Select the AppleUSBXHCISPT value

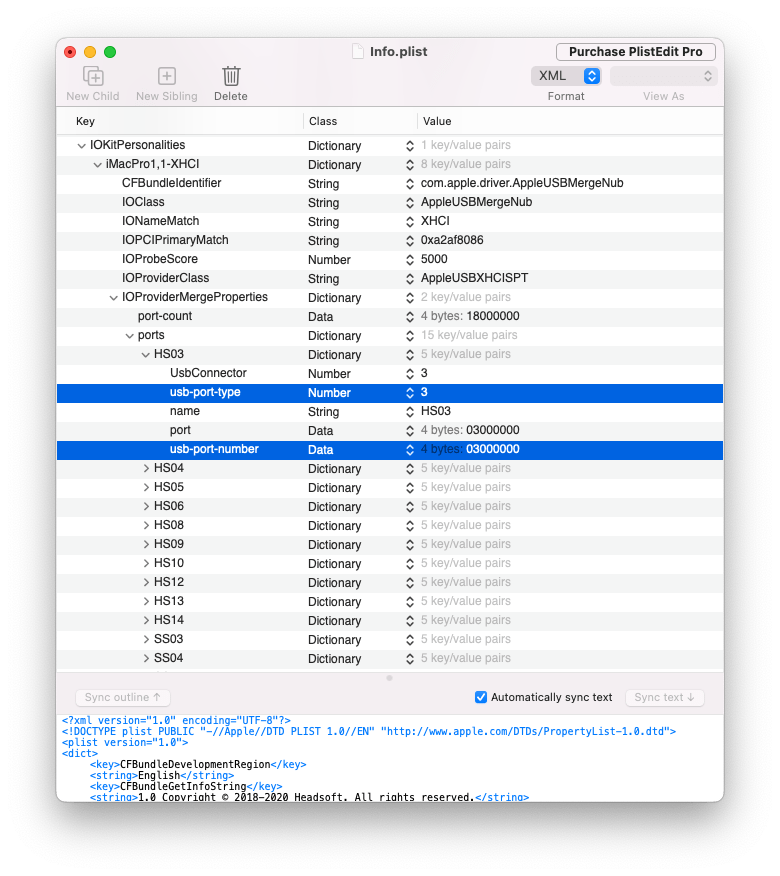pyautogui.click(x=474, y=278)
